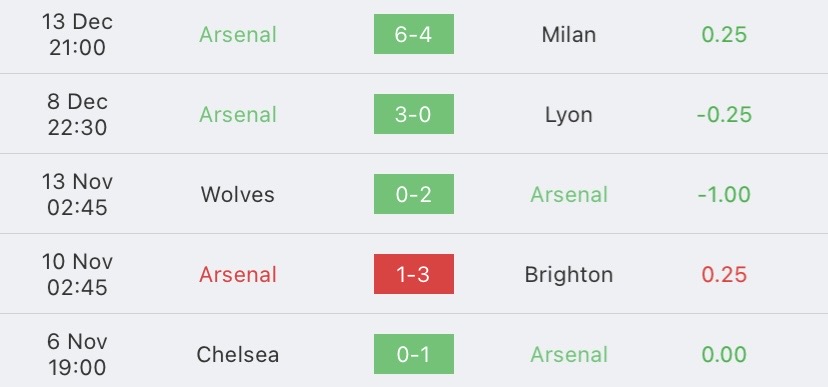Click the red 0.25 handicap value

click(724, 275)
